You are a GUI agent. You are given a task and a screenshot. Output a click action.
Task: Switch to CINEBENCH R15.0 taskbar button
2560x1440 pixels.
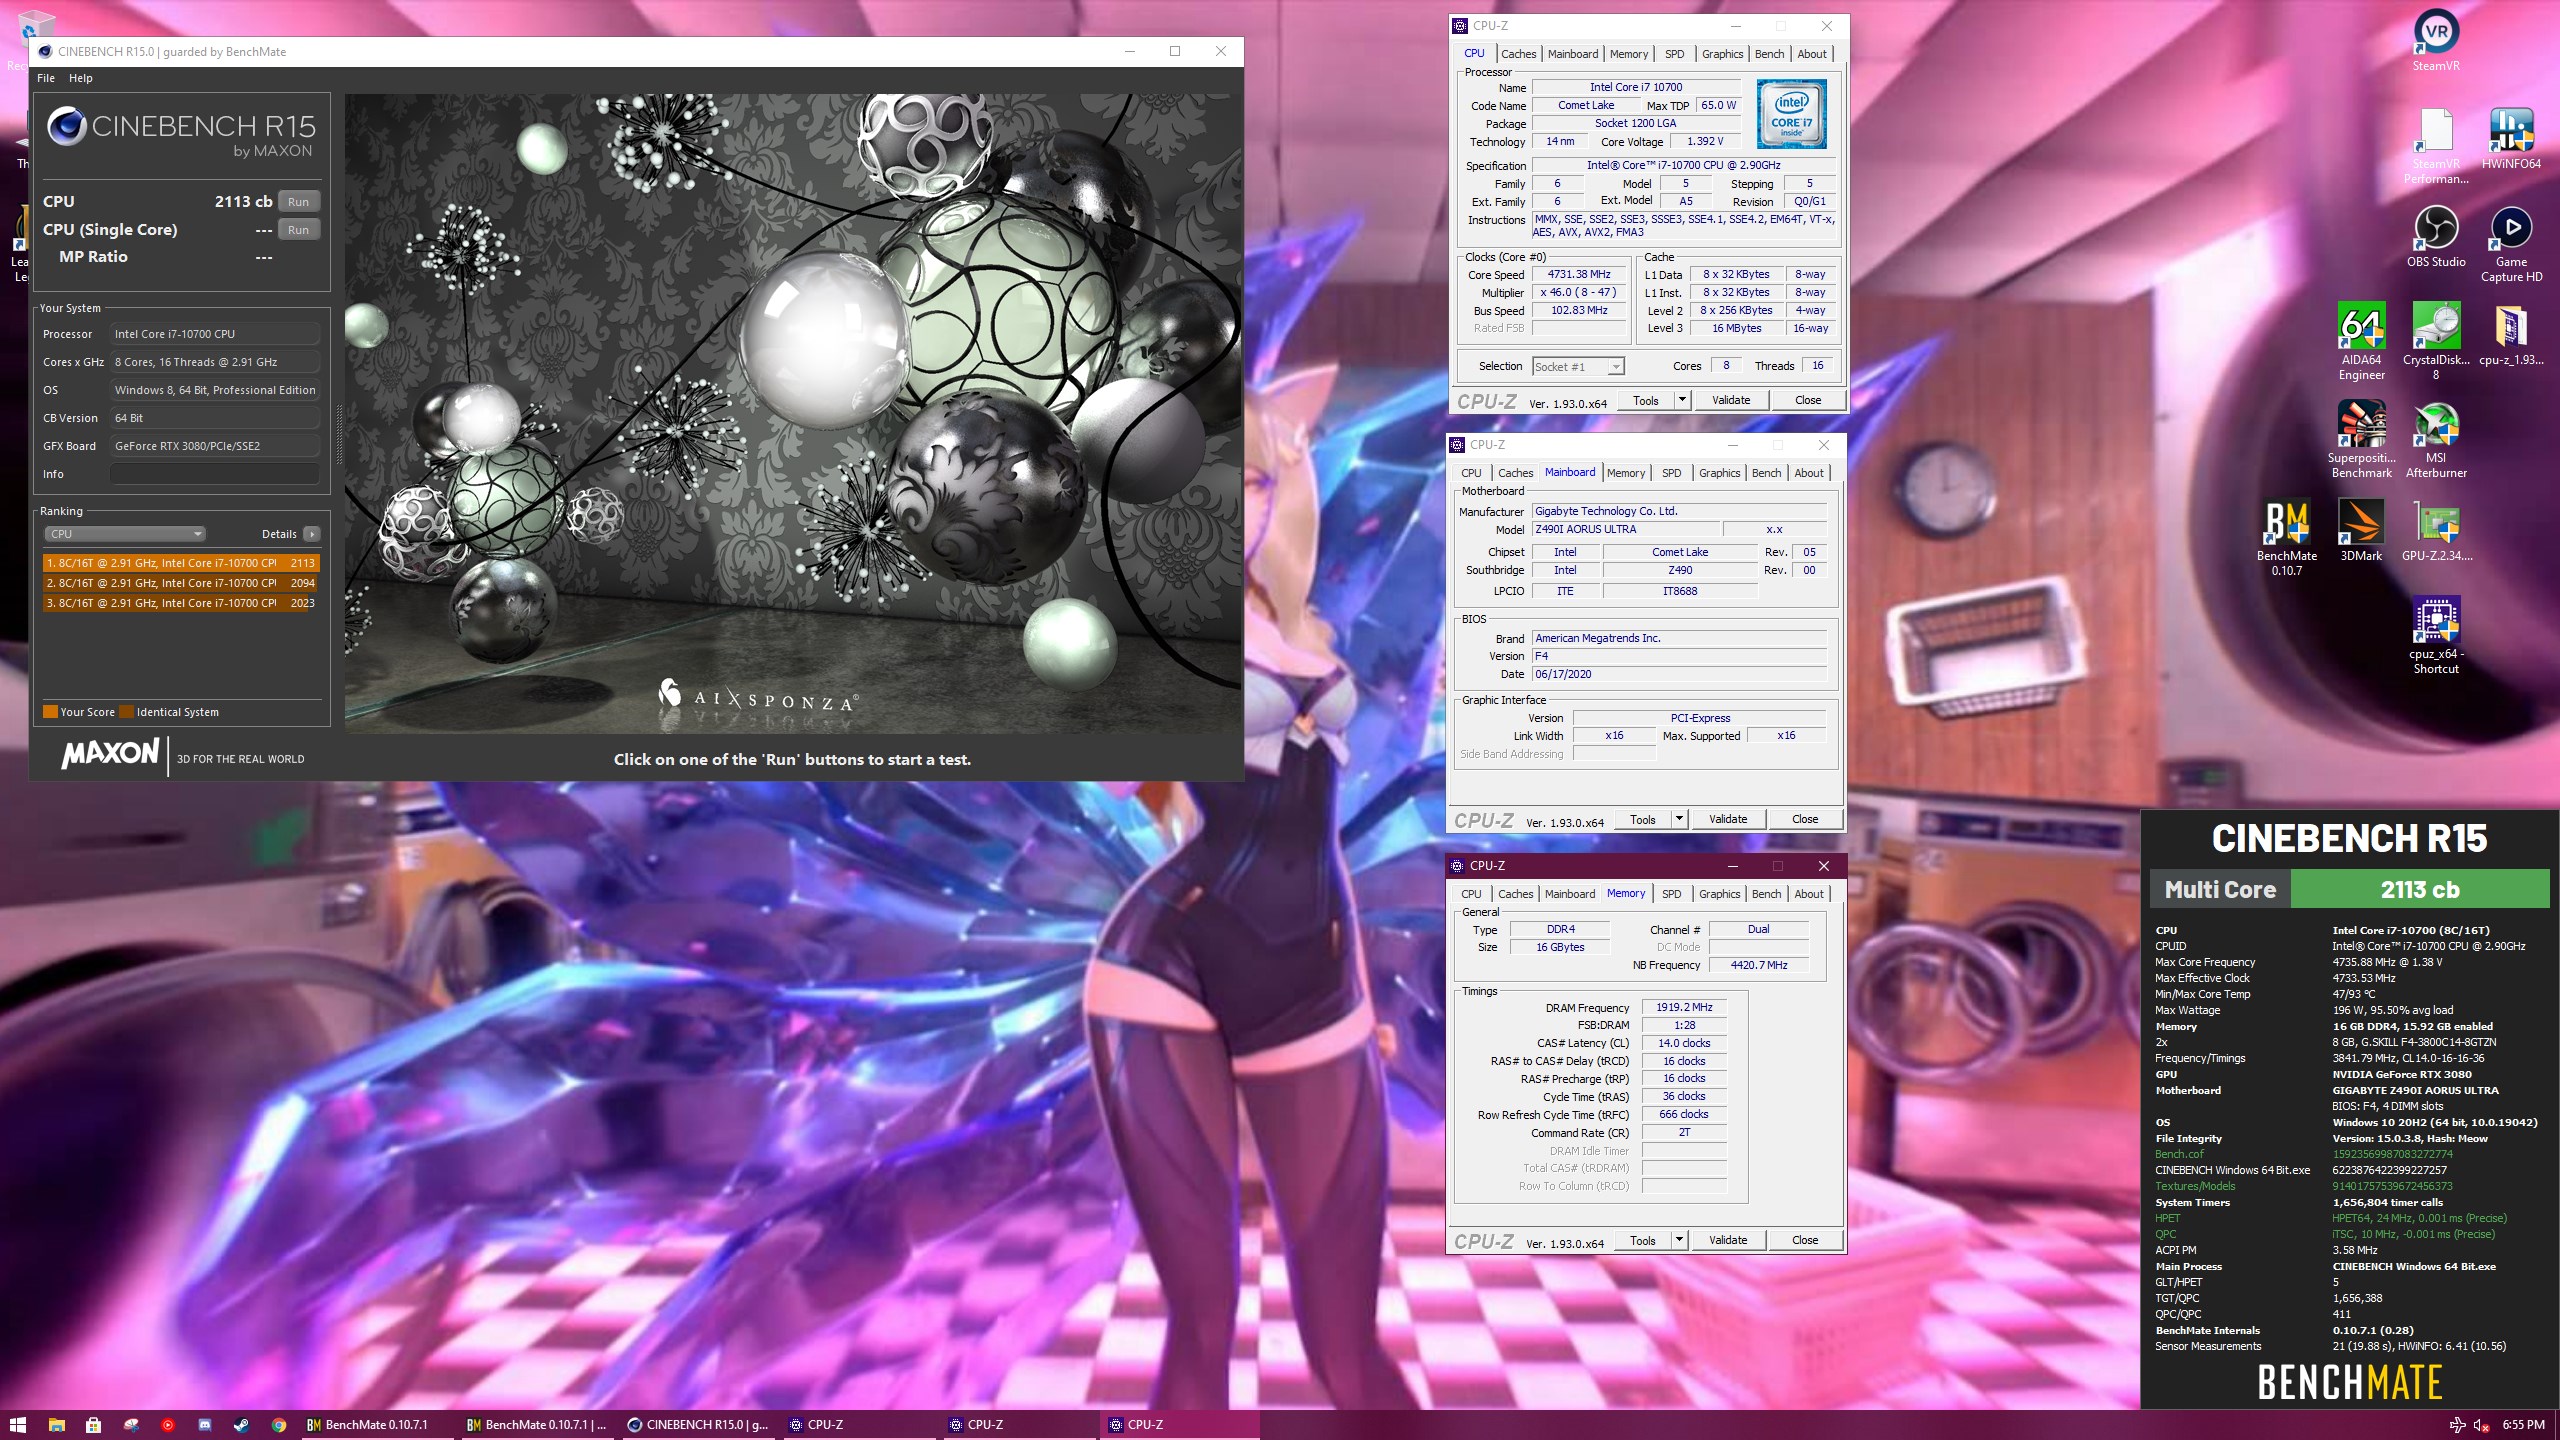700,1424
